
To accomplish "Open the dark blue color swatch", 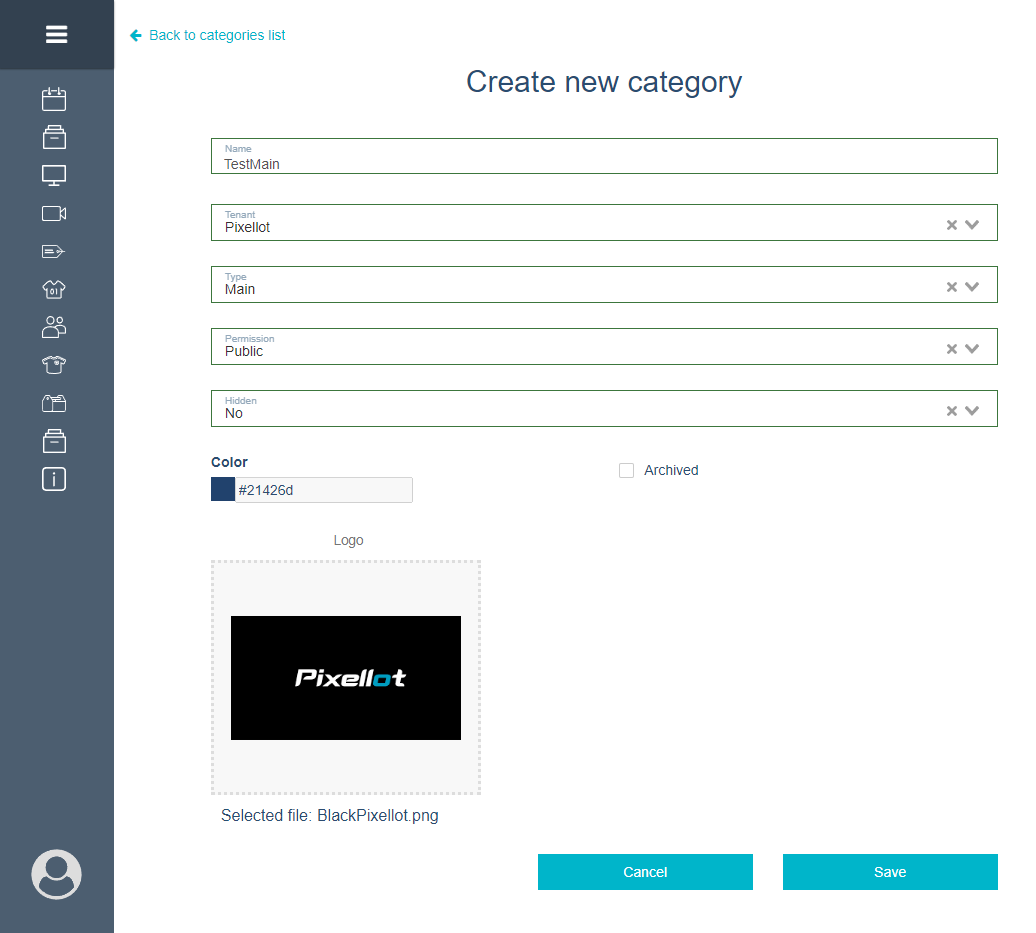I will tap(223, 490).
